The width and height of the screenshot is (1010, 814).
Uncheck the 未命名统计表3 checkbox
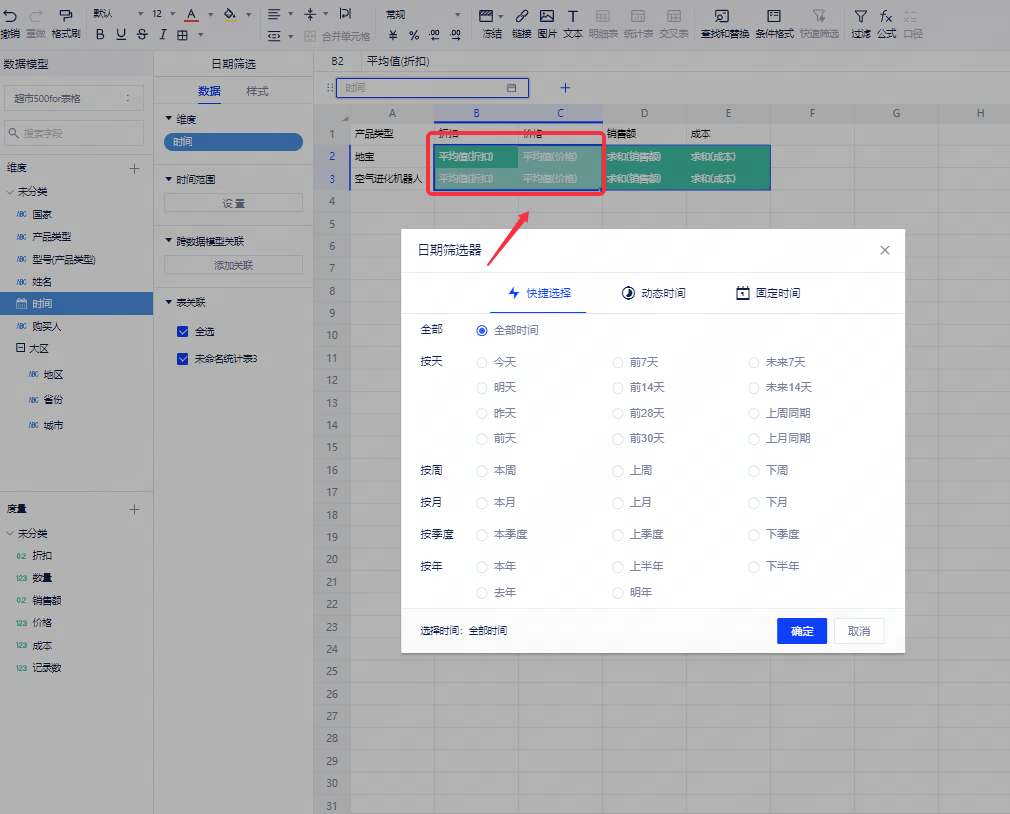[x=182, y=359]
